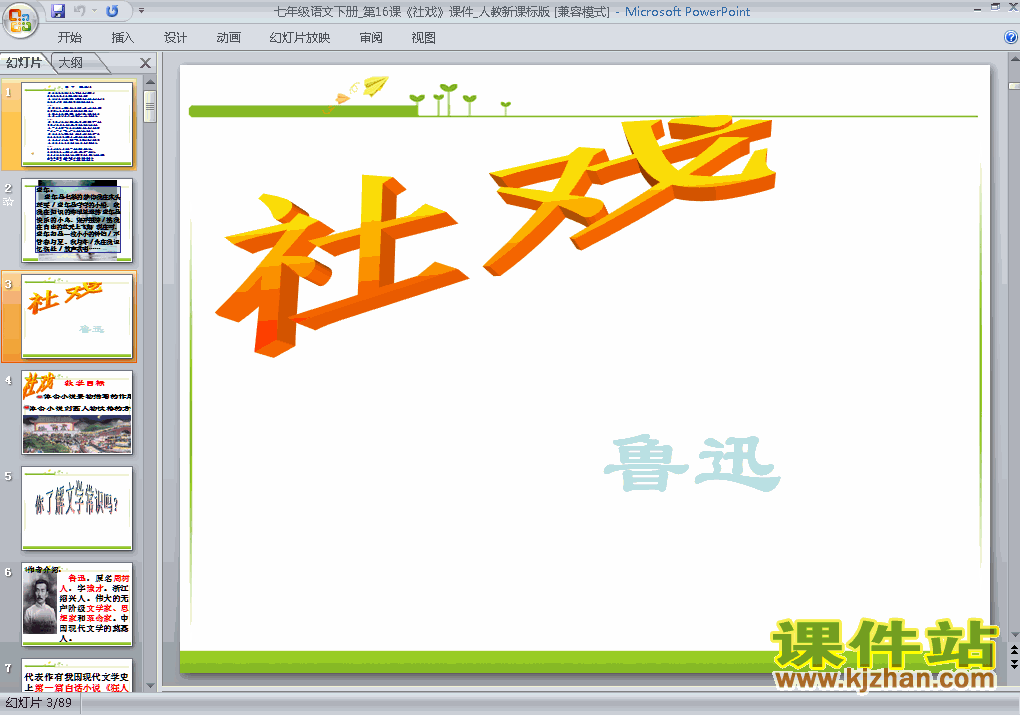Open the 插入 ribbon tab
This screenshot has width=1020, height=716.
pyautogui.click(x=122, y=38)
